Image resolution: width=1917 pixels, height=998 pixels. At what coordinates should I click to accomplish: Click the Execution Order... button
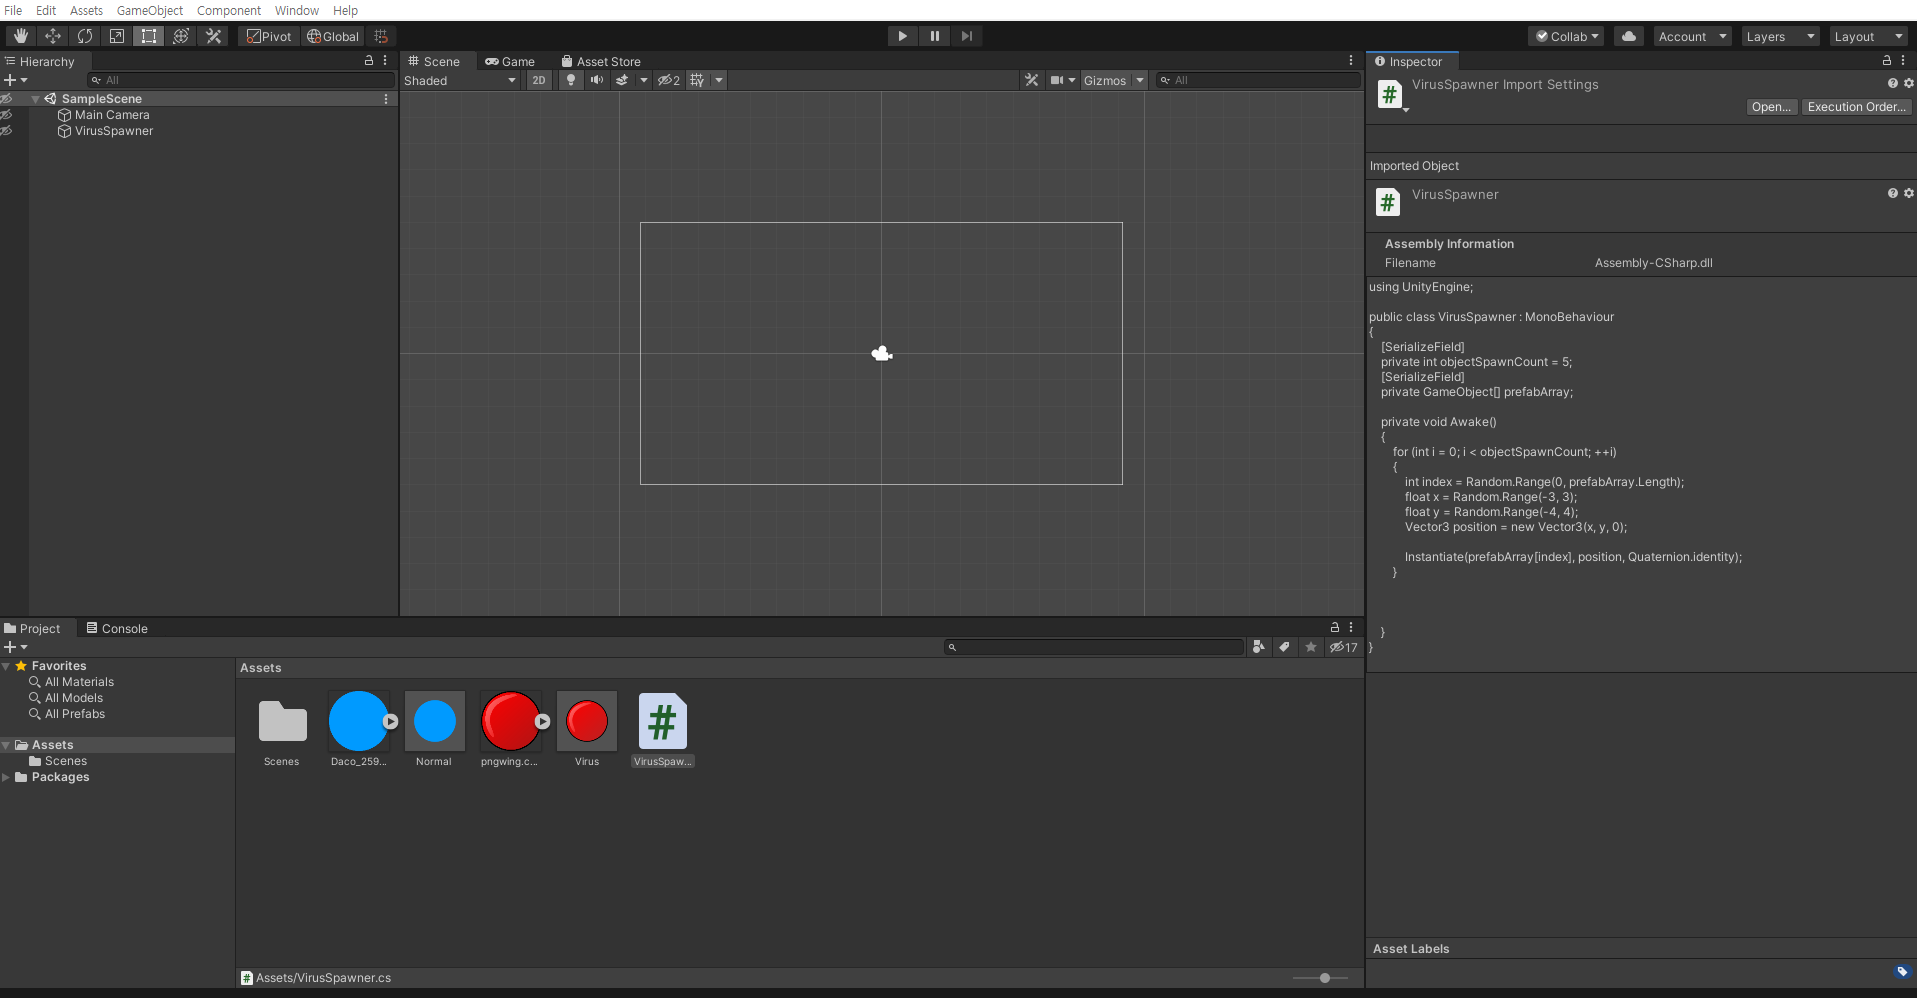coord(1857,107)
